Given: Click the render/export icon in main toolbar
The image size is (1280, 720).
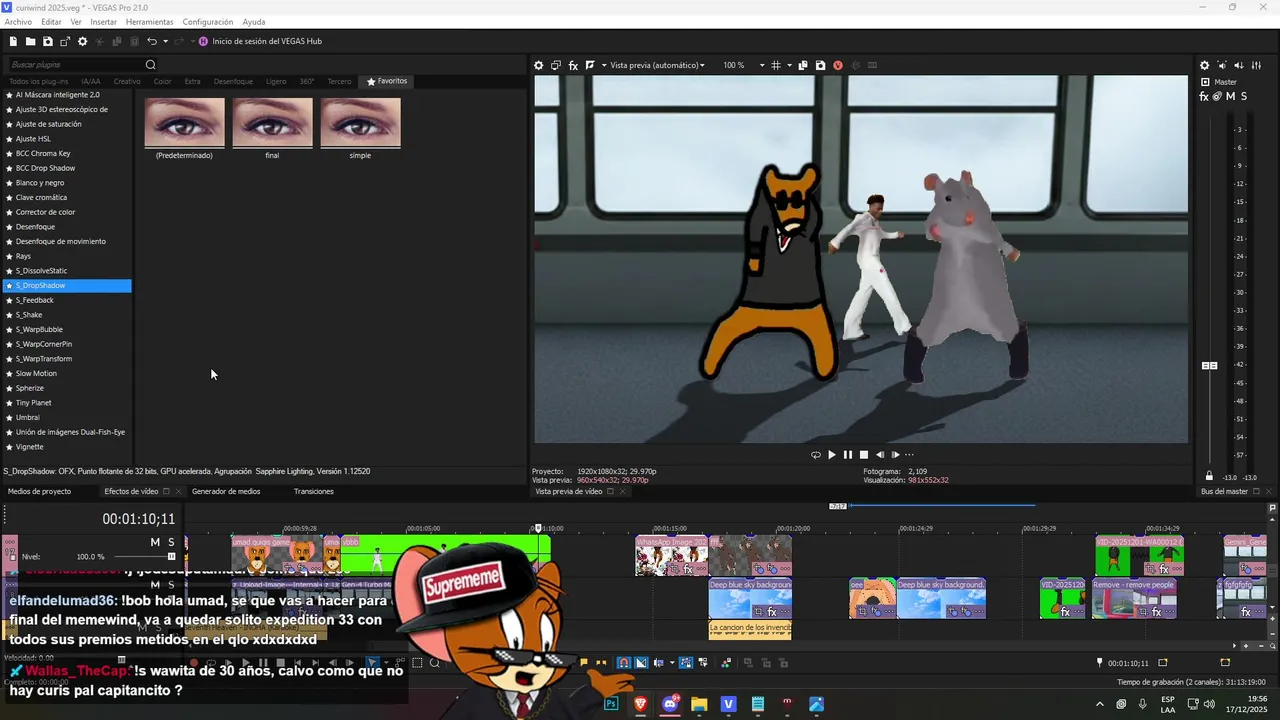Looking at the screenshot, I should tap(65, 41).
